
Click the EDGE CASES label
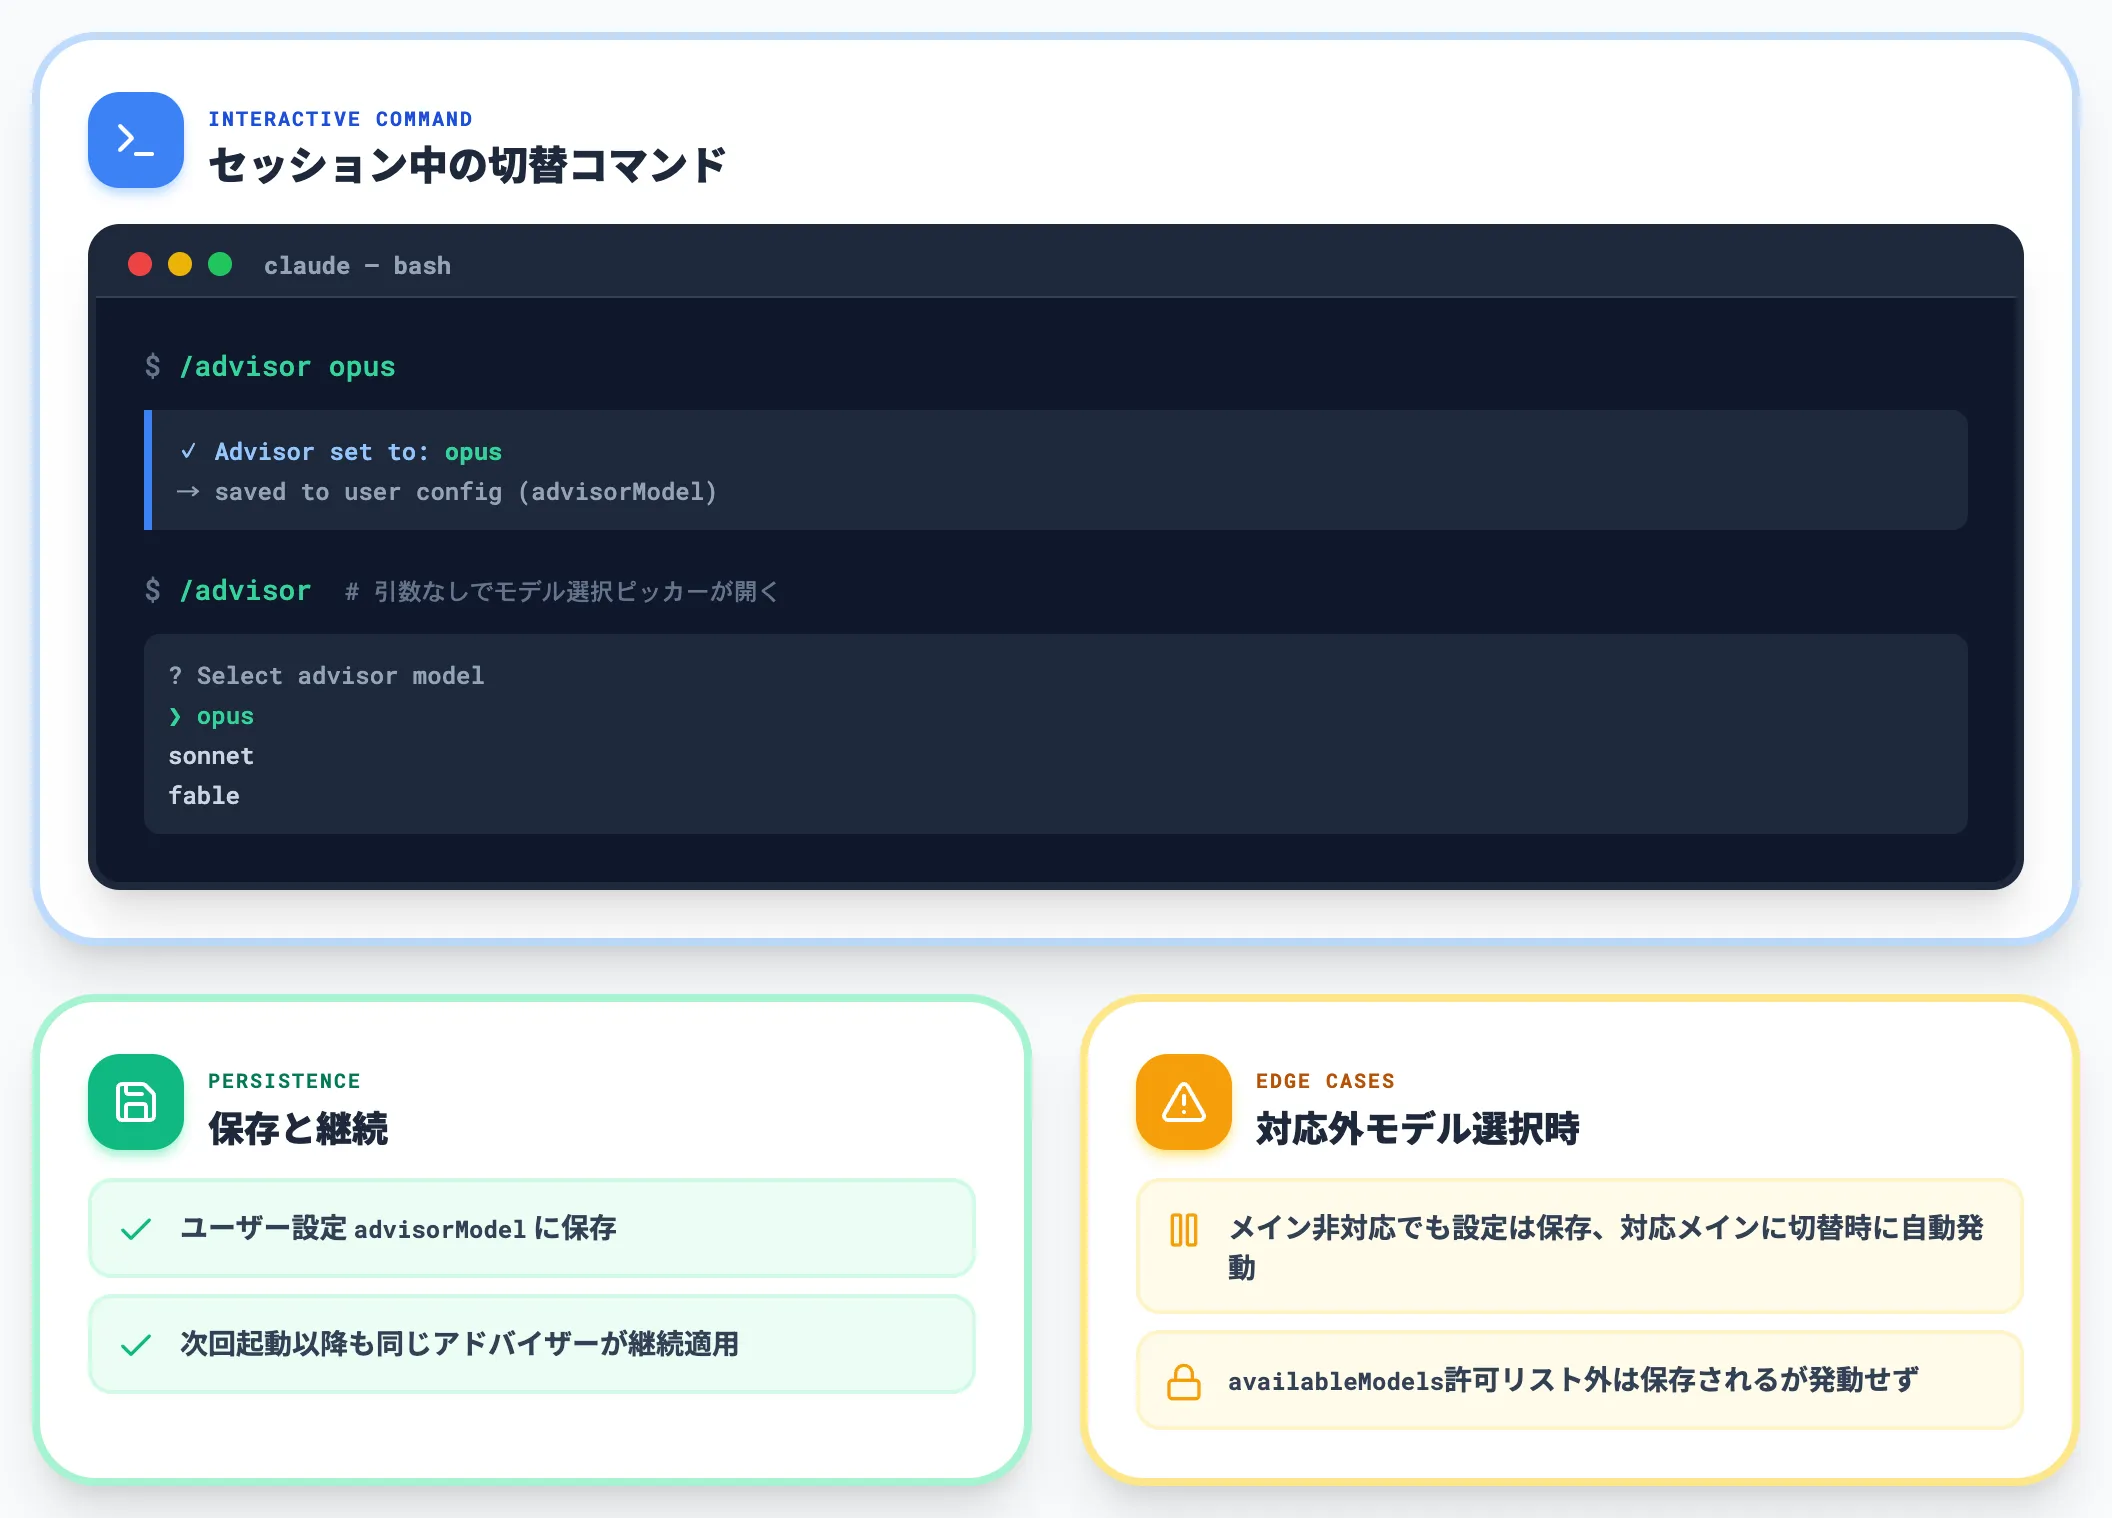(1325, 1081)
